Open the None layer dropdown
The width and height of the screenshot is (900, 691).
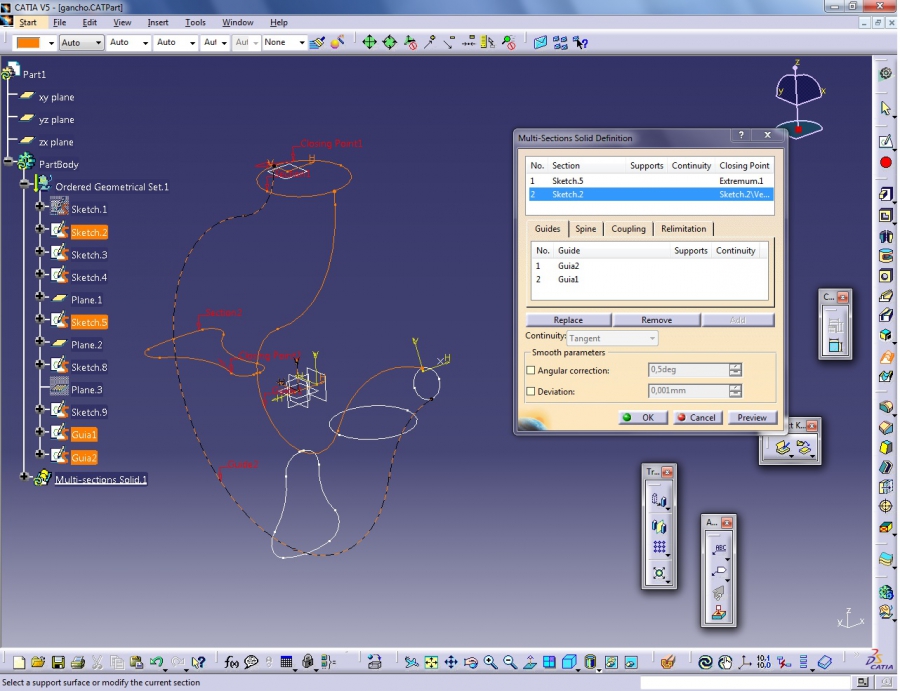coord(302,42)
